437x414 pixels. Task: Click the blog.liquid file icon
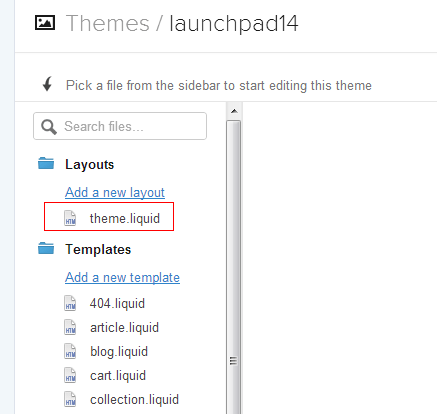[x=70, y=351]
